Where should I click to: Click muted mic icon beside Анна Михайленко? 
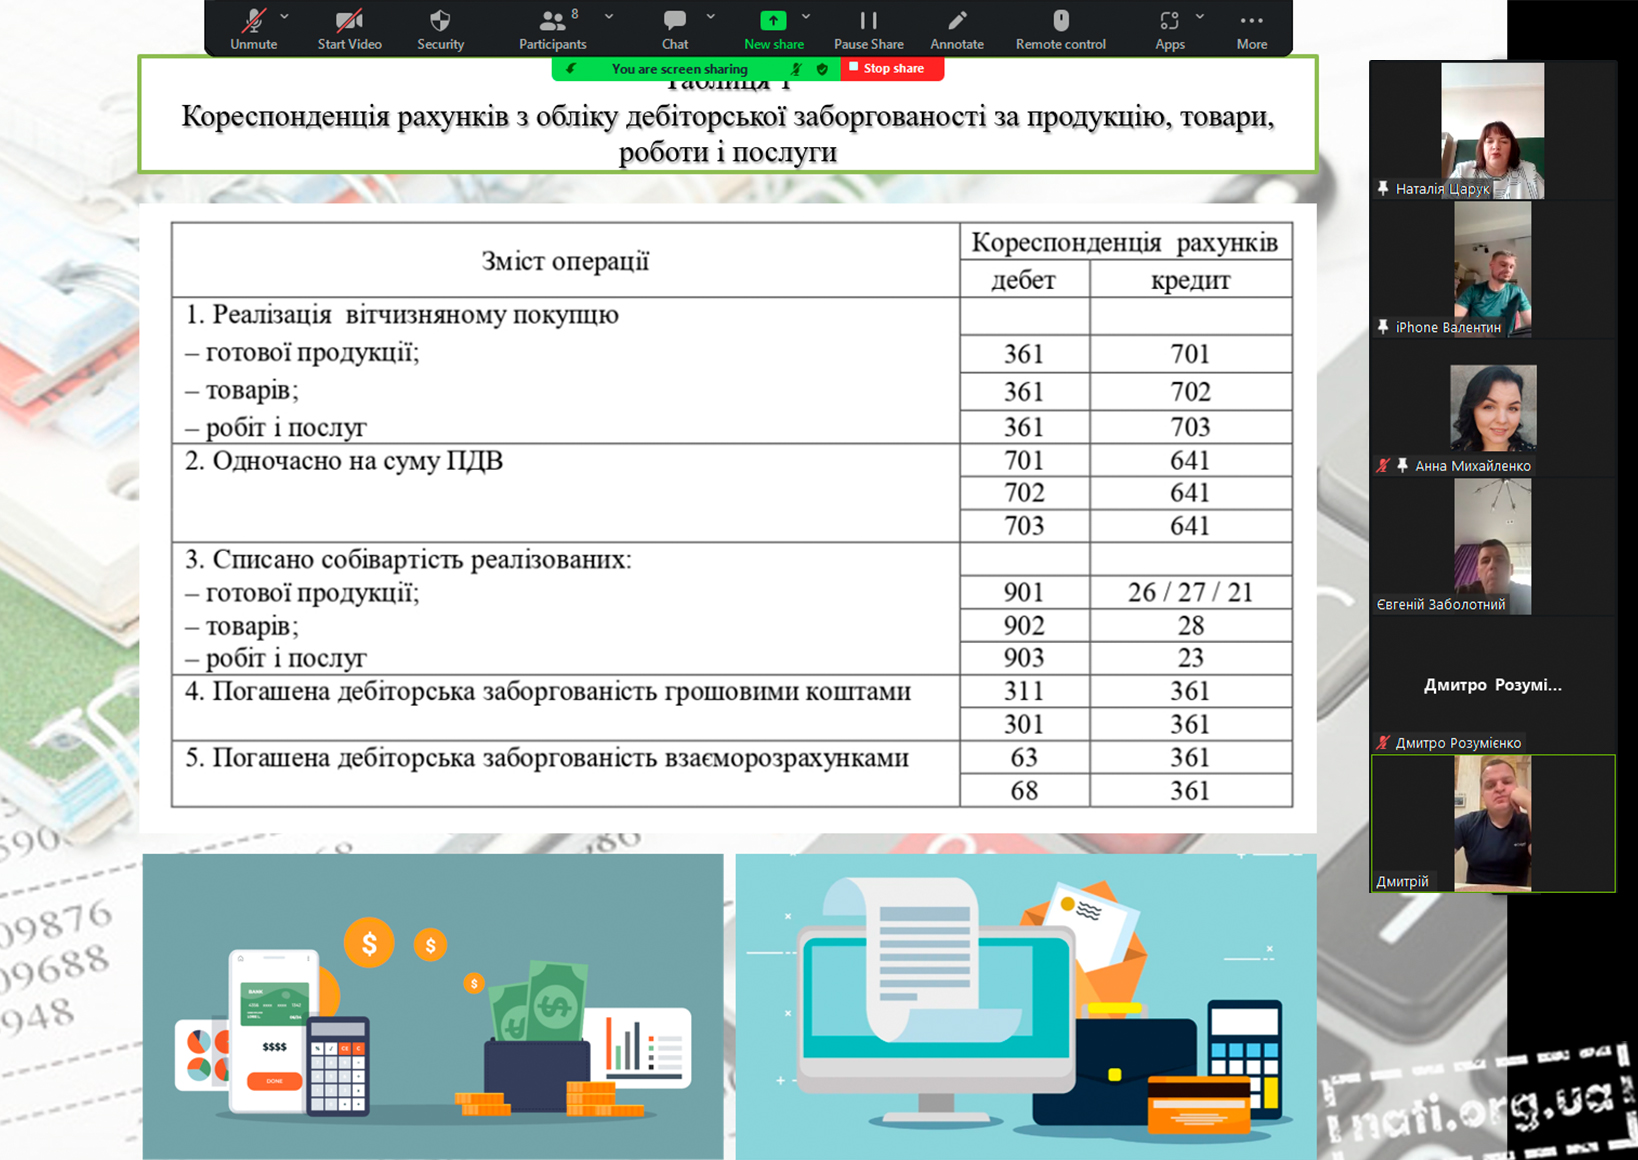pyautogui.click(x=1383, y=465)
